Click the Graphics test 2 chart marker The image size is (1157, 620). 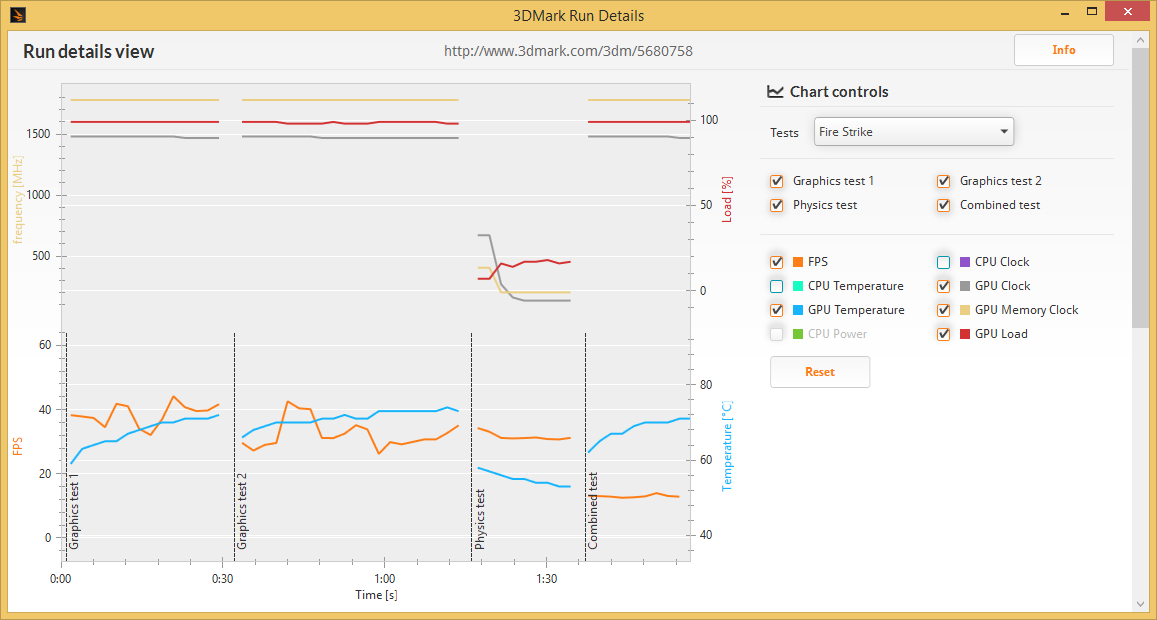click(242, 509)
